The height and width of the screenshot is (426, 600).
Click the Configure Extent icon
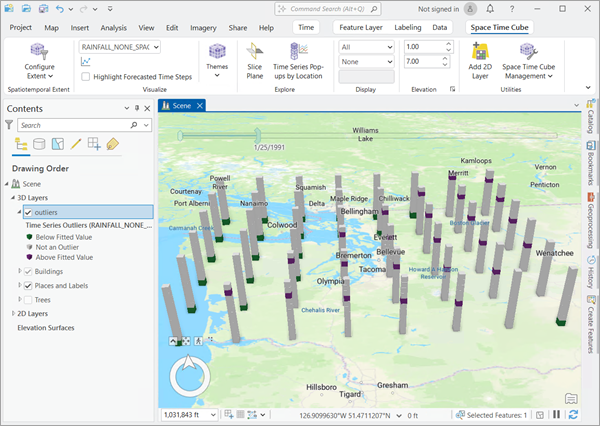pos(40,50)
